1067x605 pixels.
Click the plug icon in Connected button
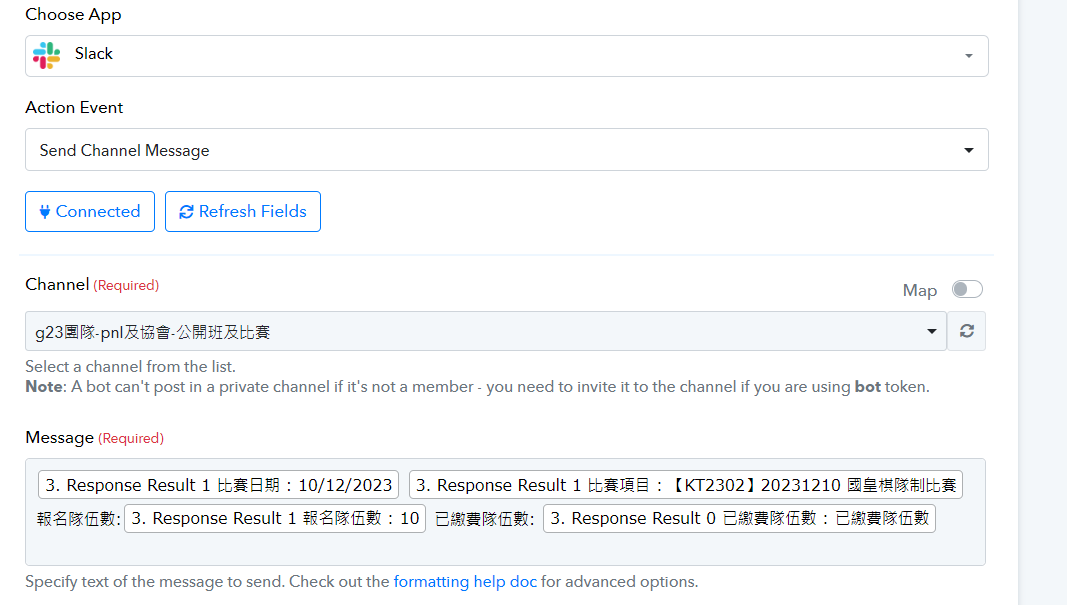tap(45, 212)
